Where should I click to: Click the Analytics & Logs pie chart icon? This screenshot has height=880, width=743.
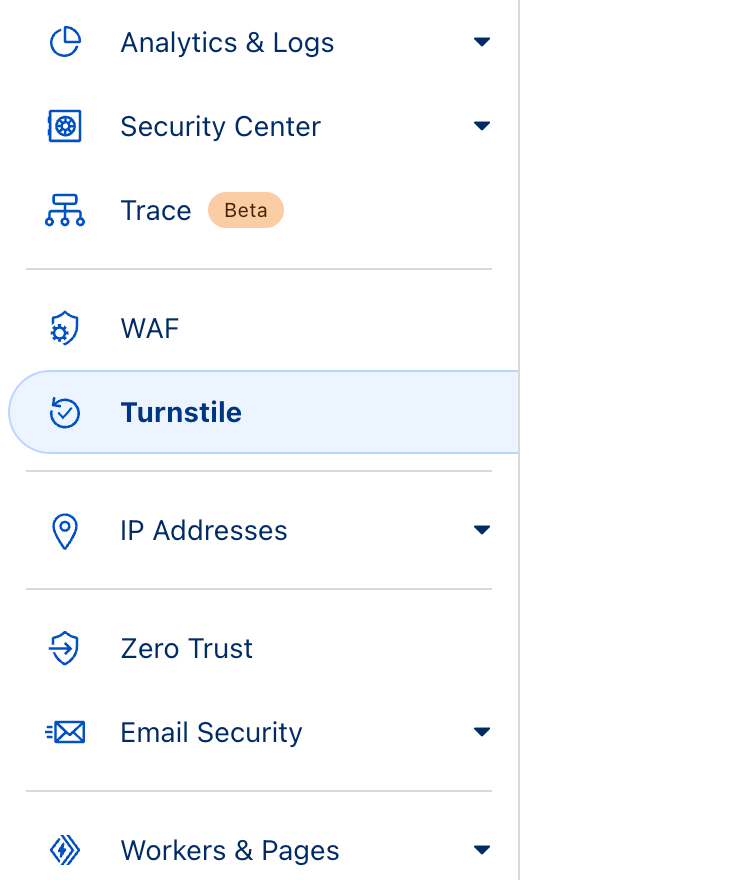pyautogui.click(x=65, y=43)
